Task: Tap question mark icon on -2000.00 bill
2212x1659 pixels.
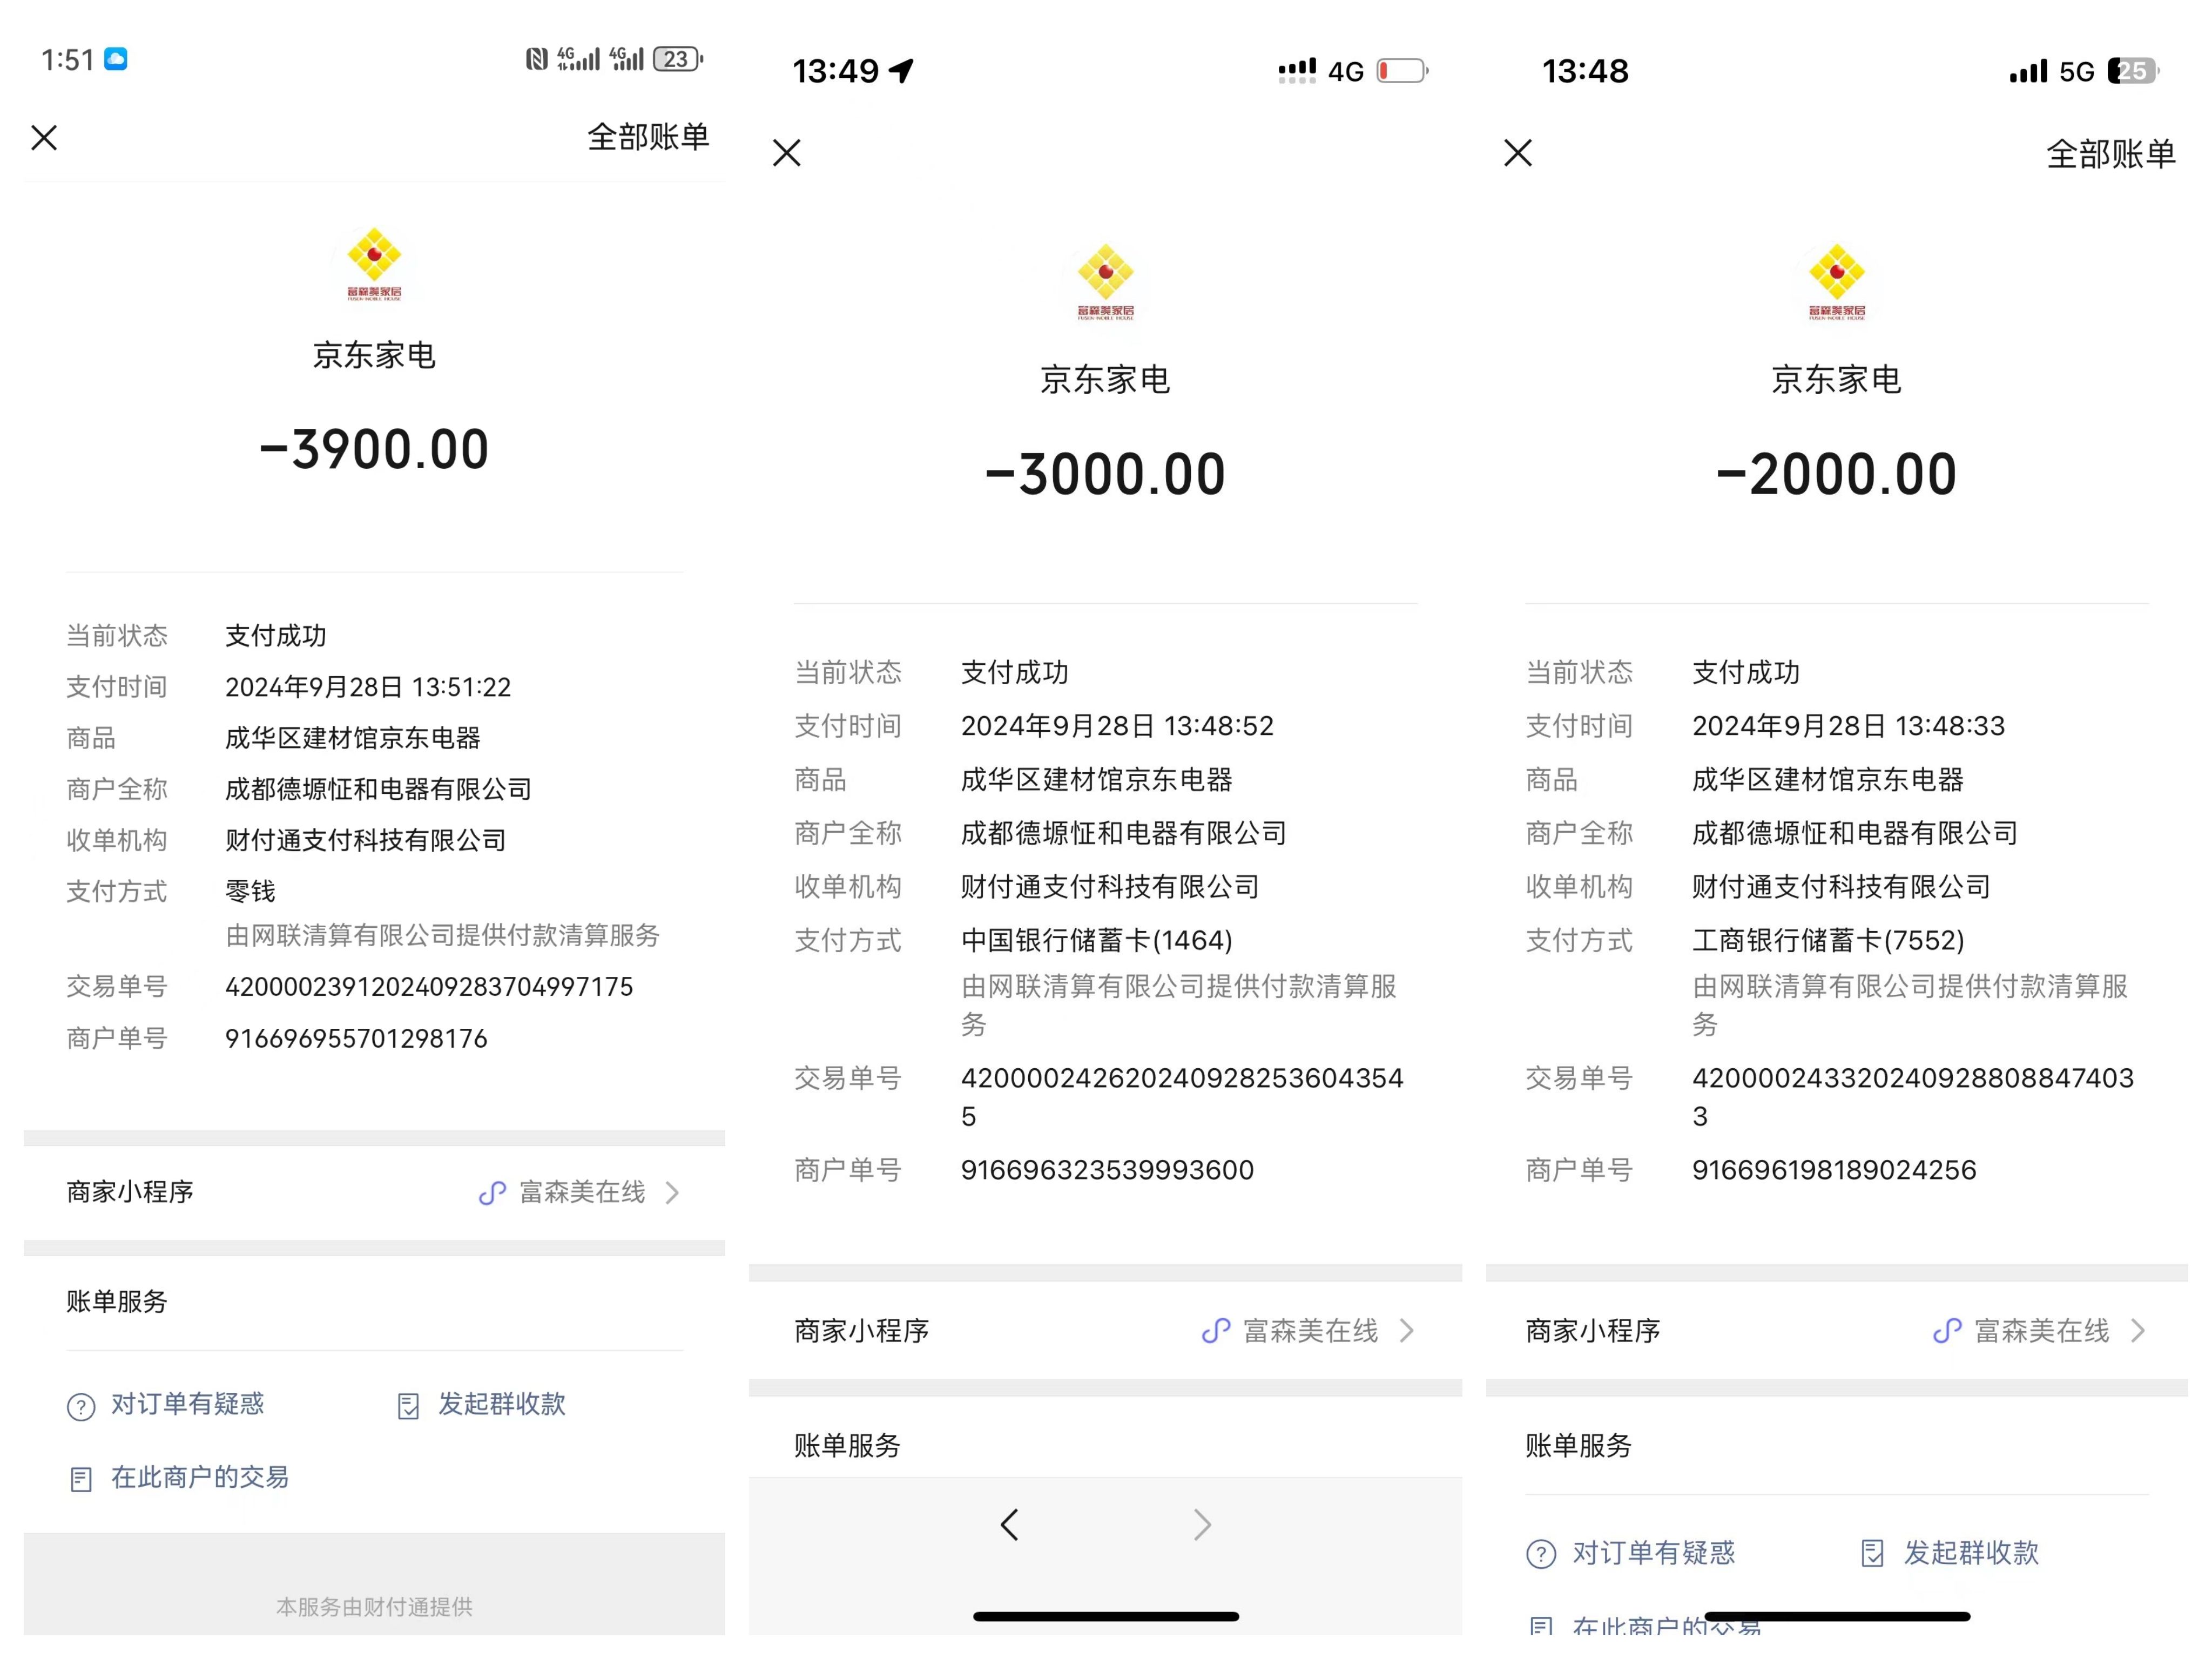Action: (1541, 1555)
